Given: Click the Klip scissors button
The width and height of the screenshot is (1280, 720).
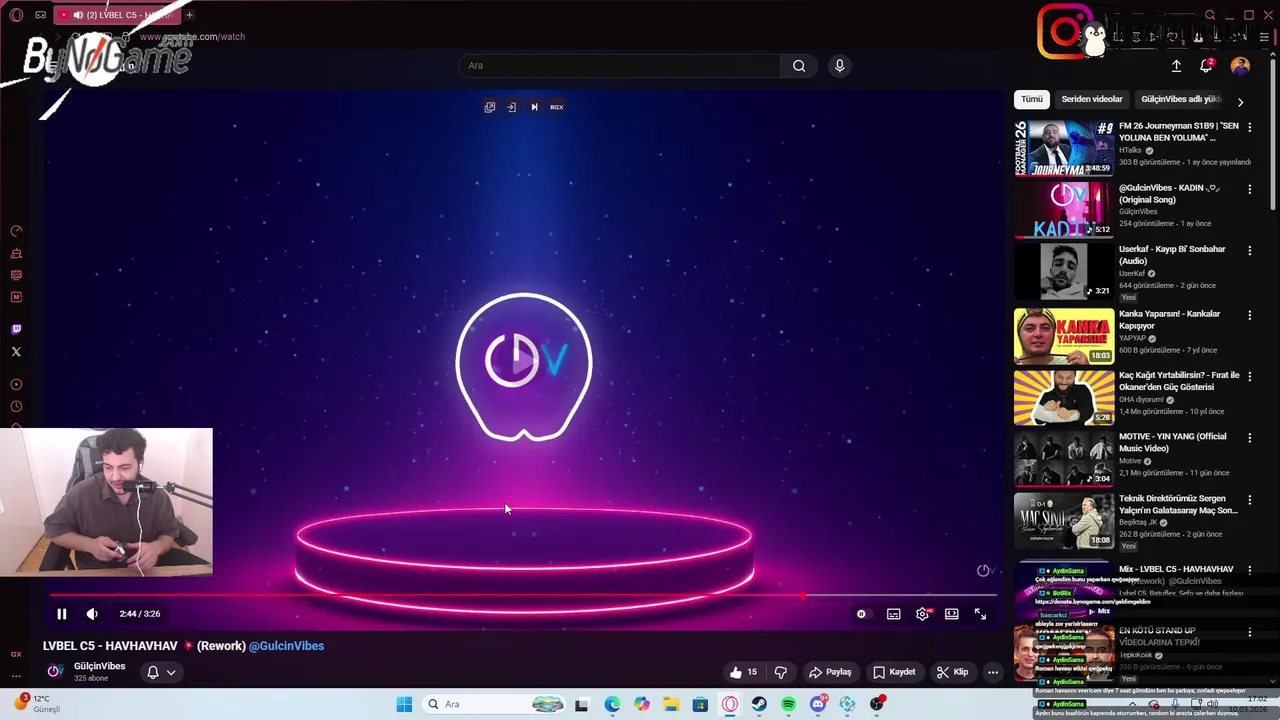Looking at the screenshot, I should click(x=952, y=672).
